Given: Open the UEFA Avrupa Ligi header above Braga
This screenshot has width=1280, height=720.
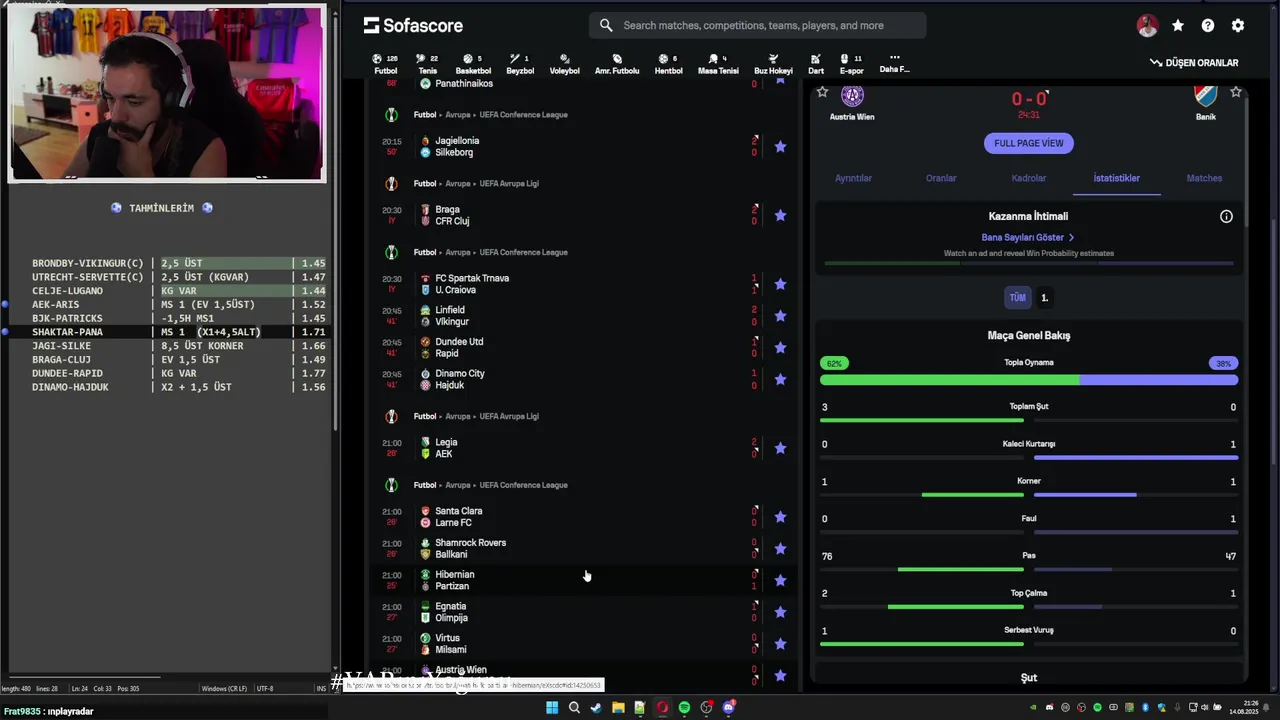Looking at the screenshot, I should coord(508,184).
